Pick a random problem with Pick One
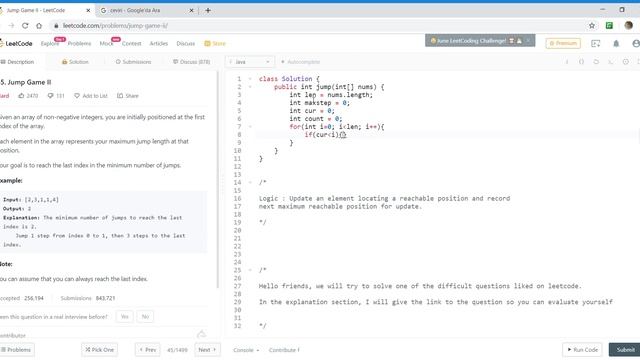 coord(100,350)
